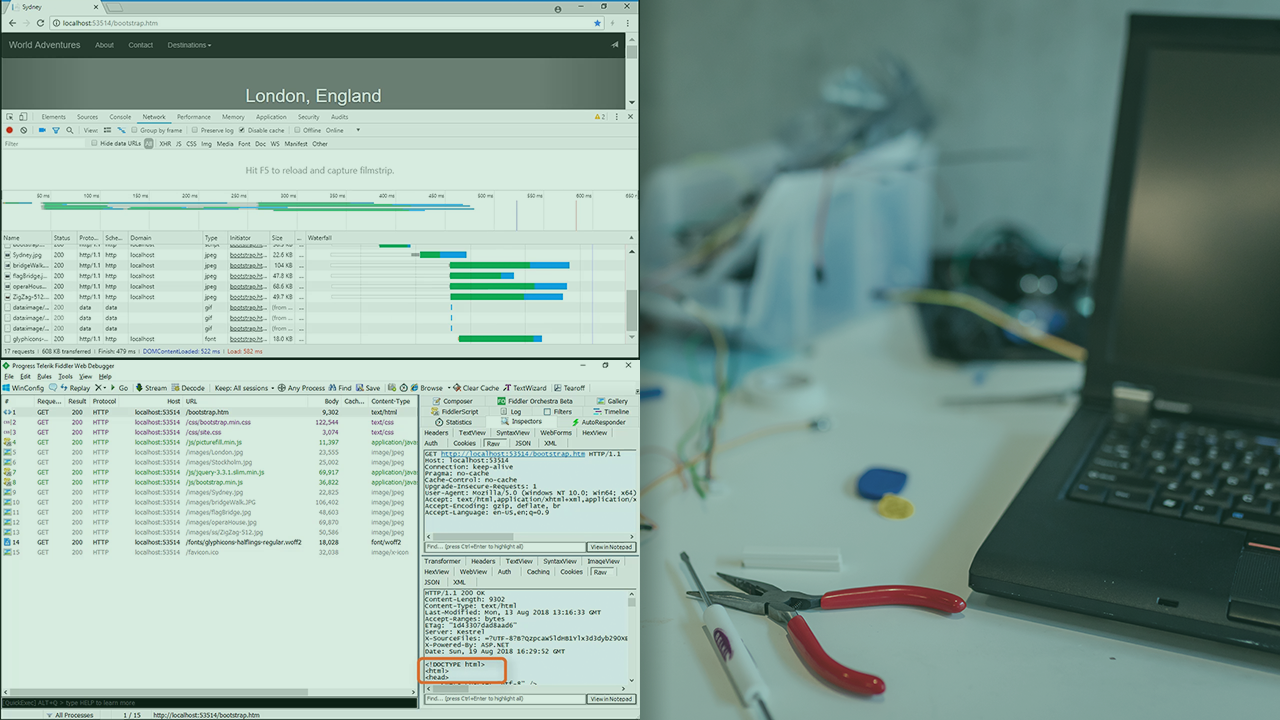Open the DevTools search magnifier
The width and height of the screenshot is (1280, 720).
point(70,130)
